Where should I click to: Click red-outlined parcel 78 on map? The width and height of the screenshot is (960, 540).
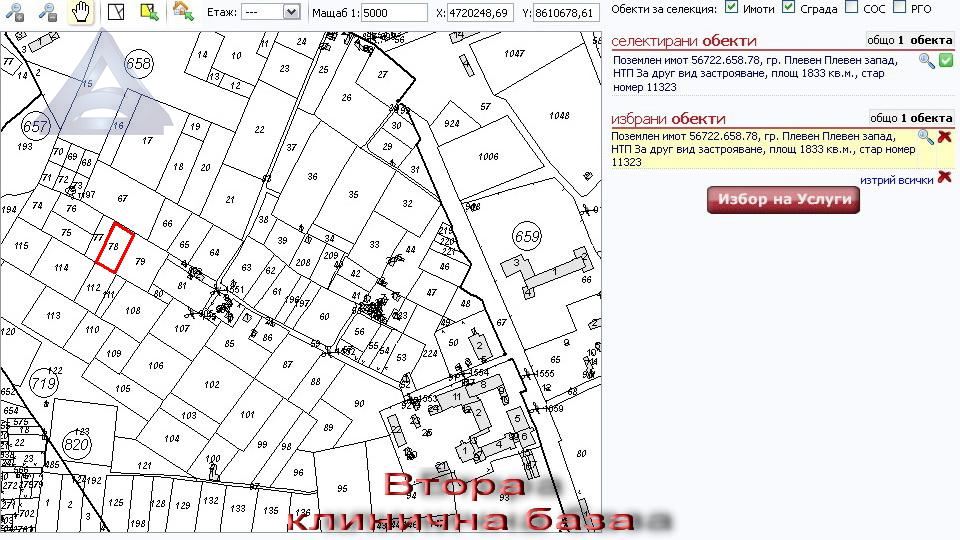pyautogui.click(x=113, y=247)
